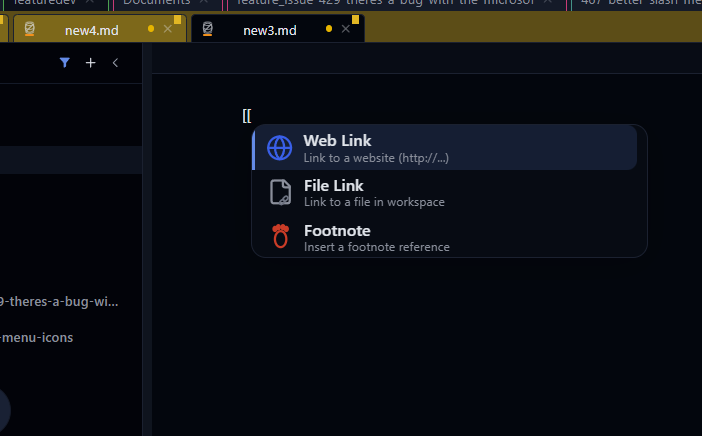The image size is (702, 436).
Task: Click the red footnote icon
Action: tap(281, 236)
